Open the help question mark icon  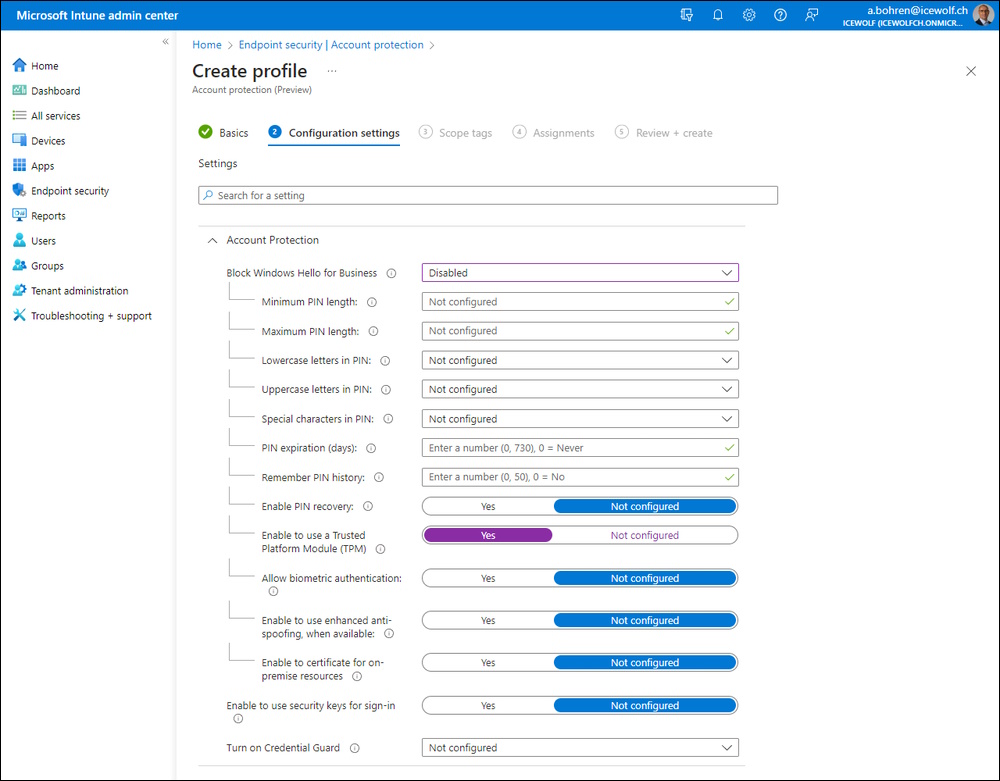click(780, 15)
